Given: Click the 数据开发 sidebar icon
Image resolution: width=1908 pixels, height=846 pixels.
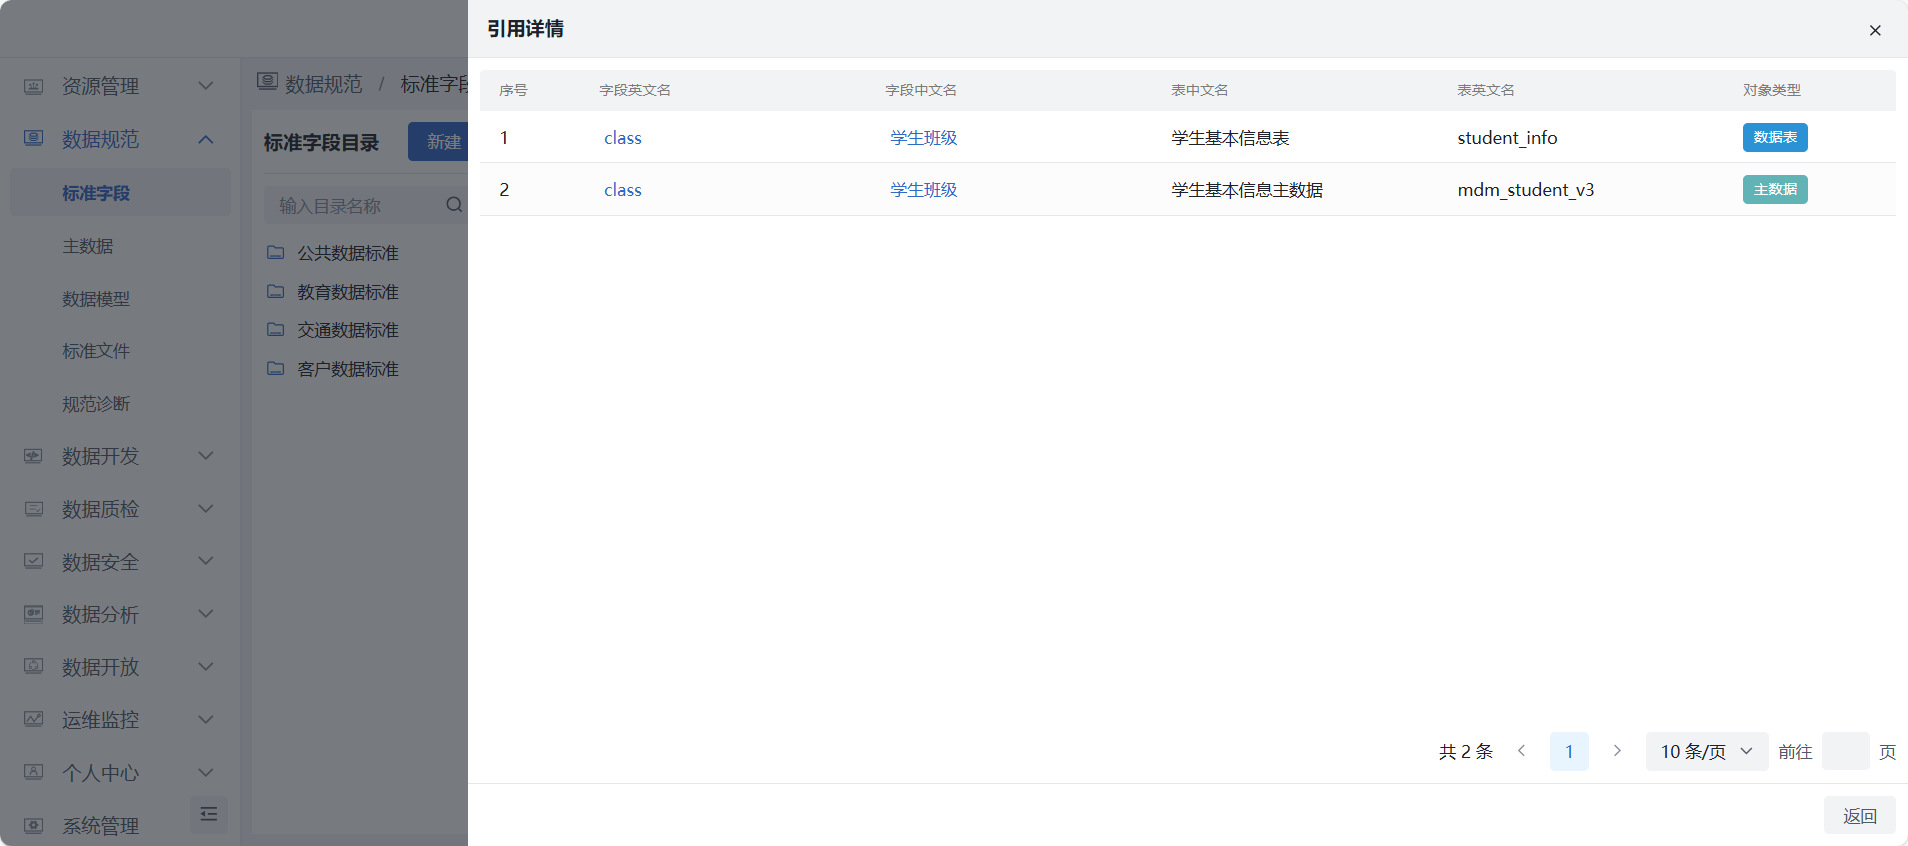Looking at the screenshot, I should (34, 456).
